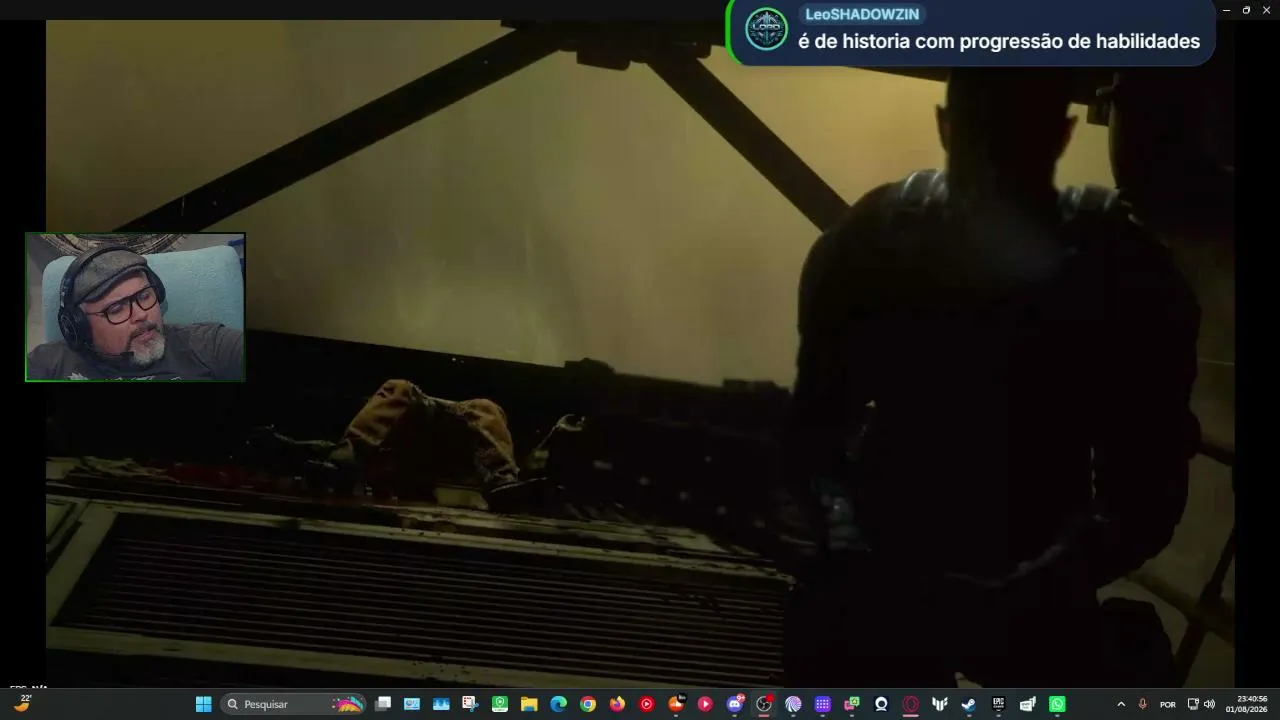Click the message 'é de historia com progressão de habilidades'
Image resolution: width=1280 pixels, height=720 pixels.
(x=999, y=41)
